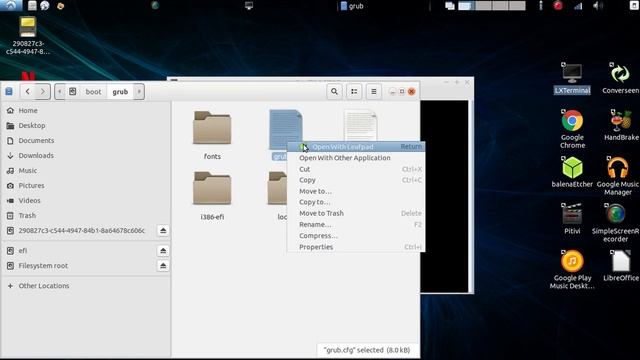Open Documents in sidebar
This screenshot has height=360, width=640.
[85, 140]
